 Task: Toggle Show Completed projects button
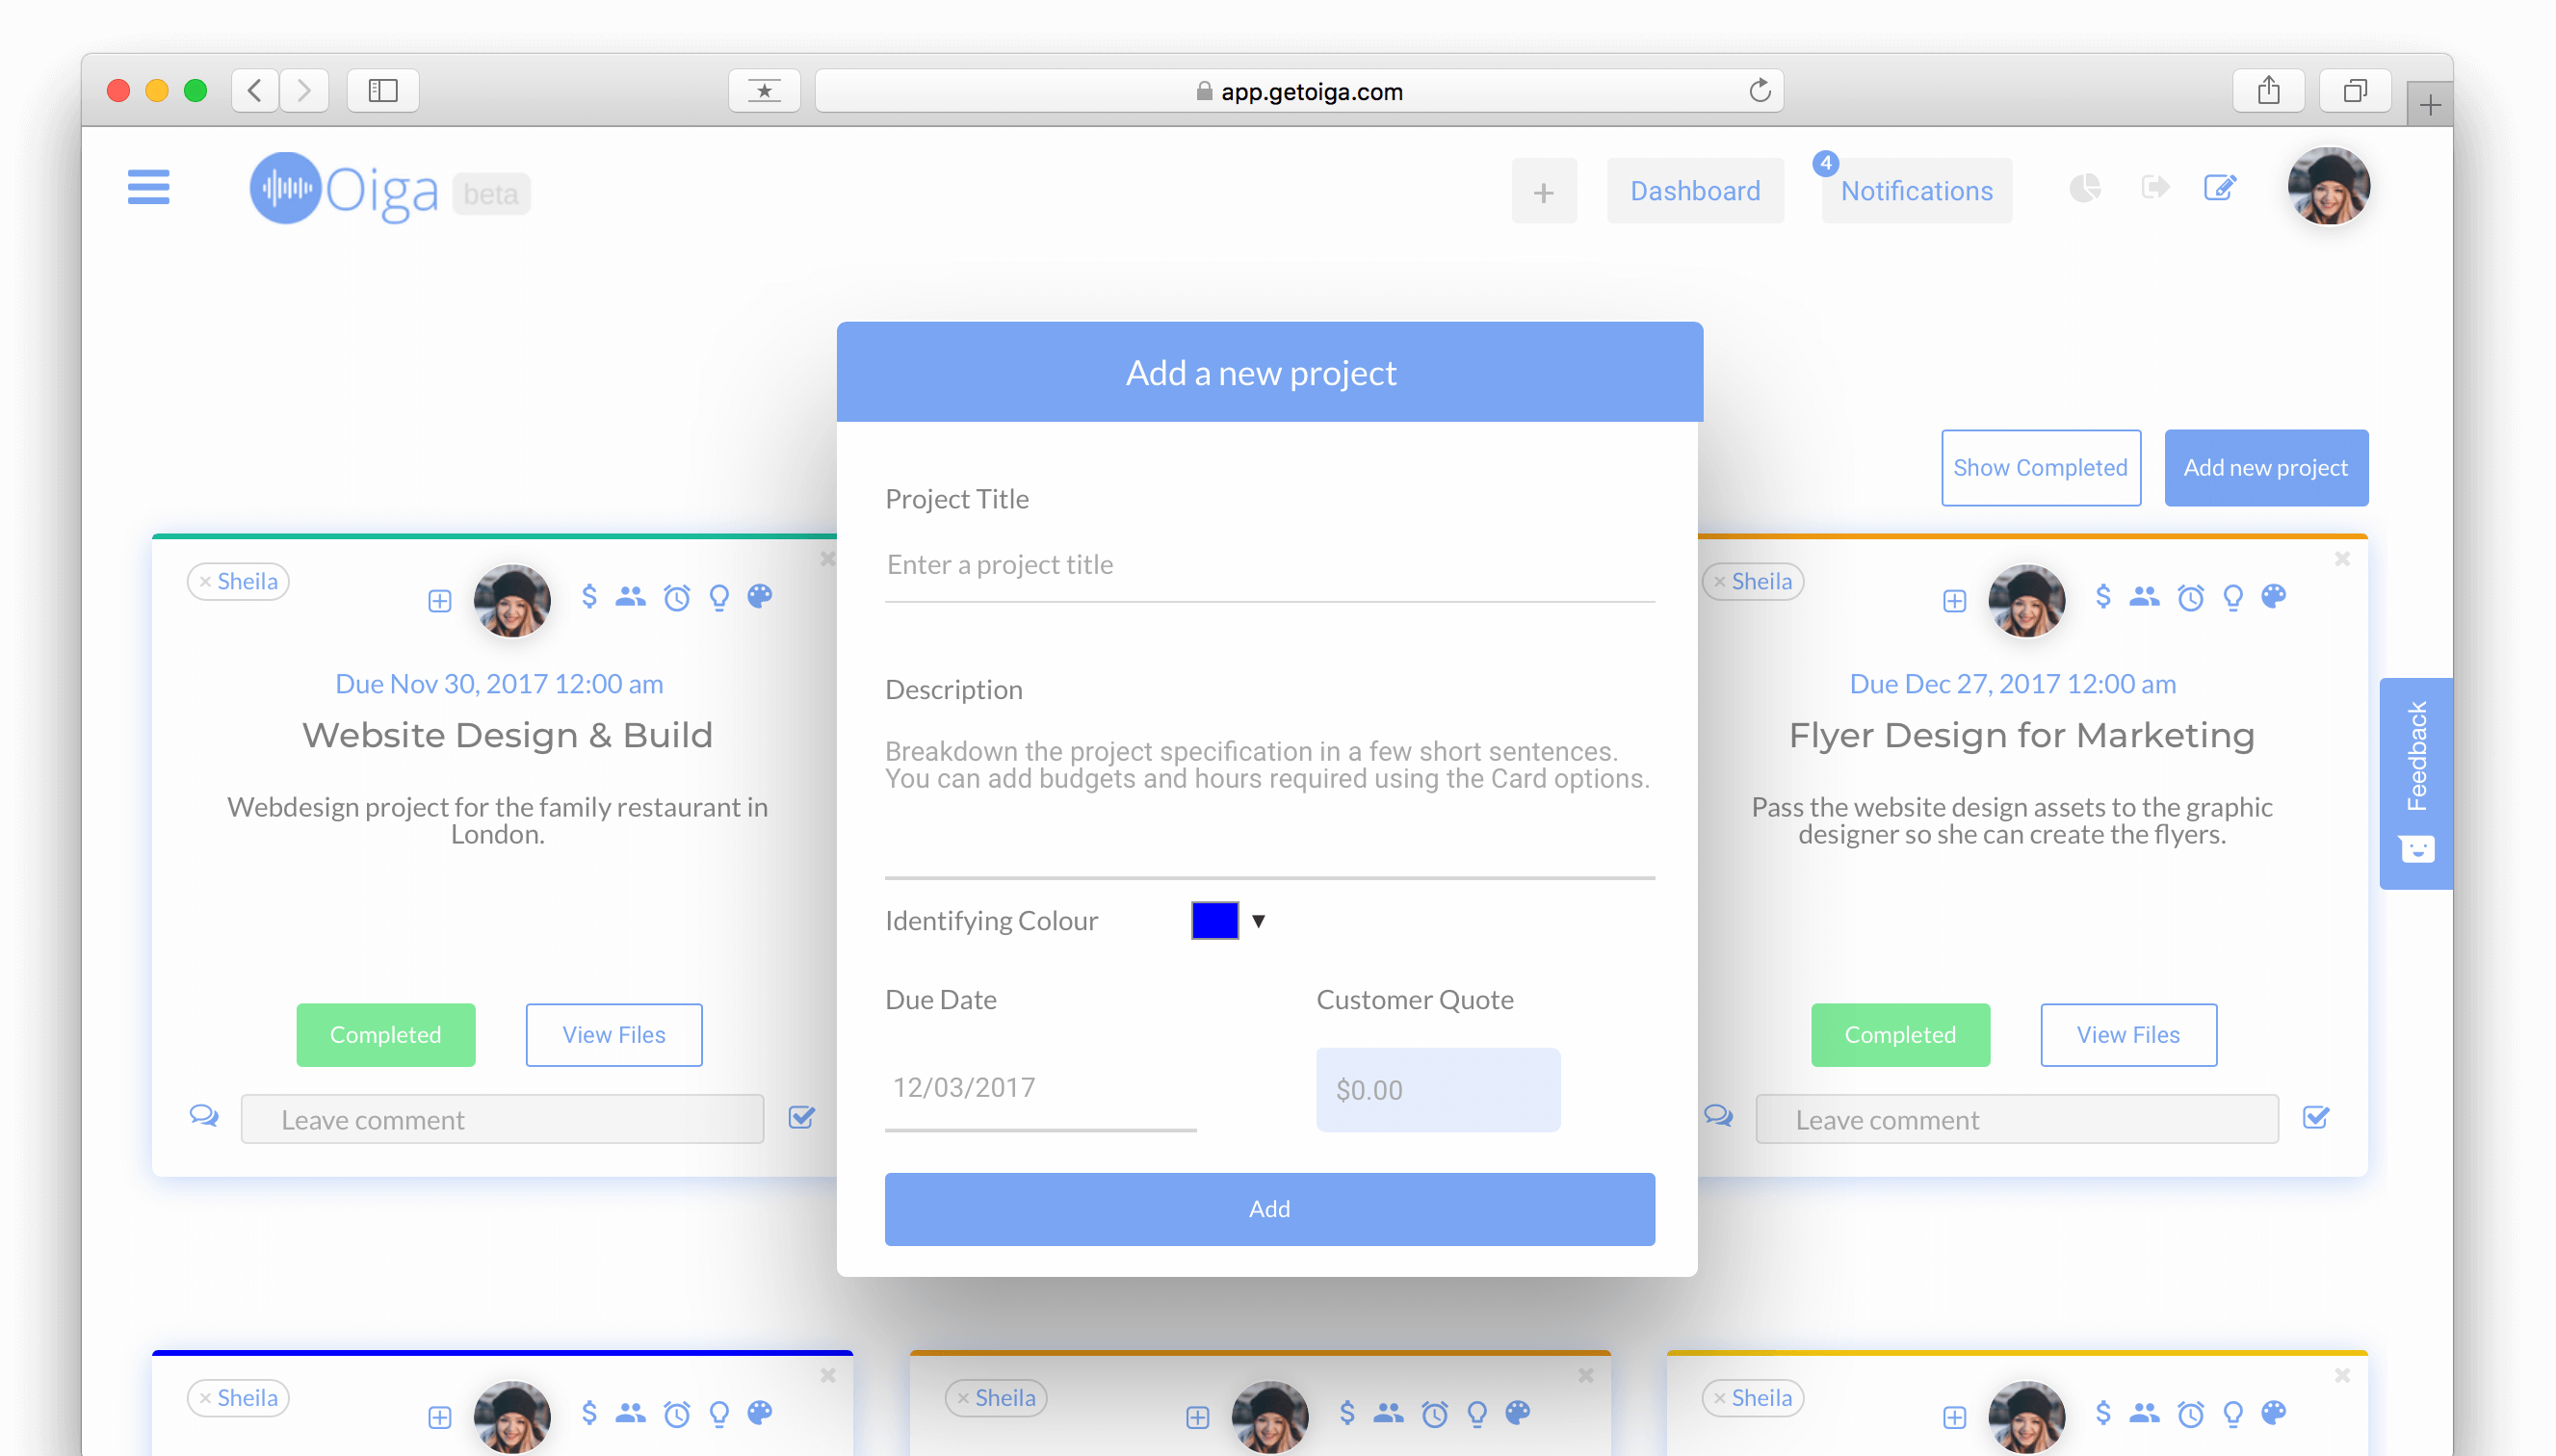pos(2040,468)
